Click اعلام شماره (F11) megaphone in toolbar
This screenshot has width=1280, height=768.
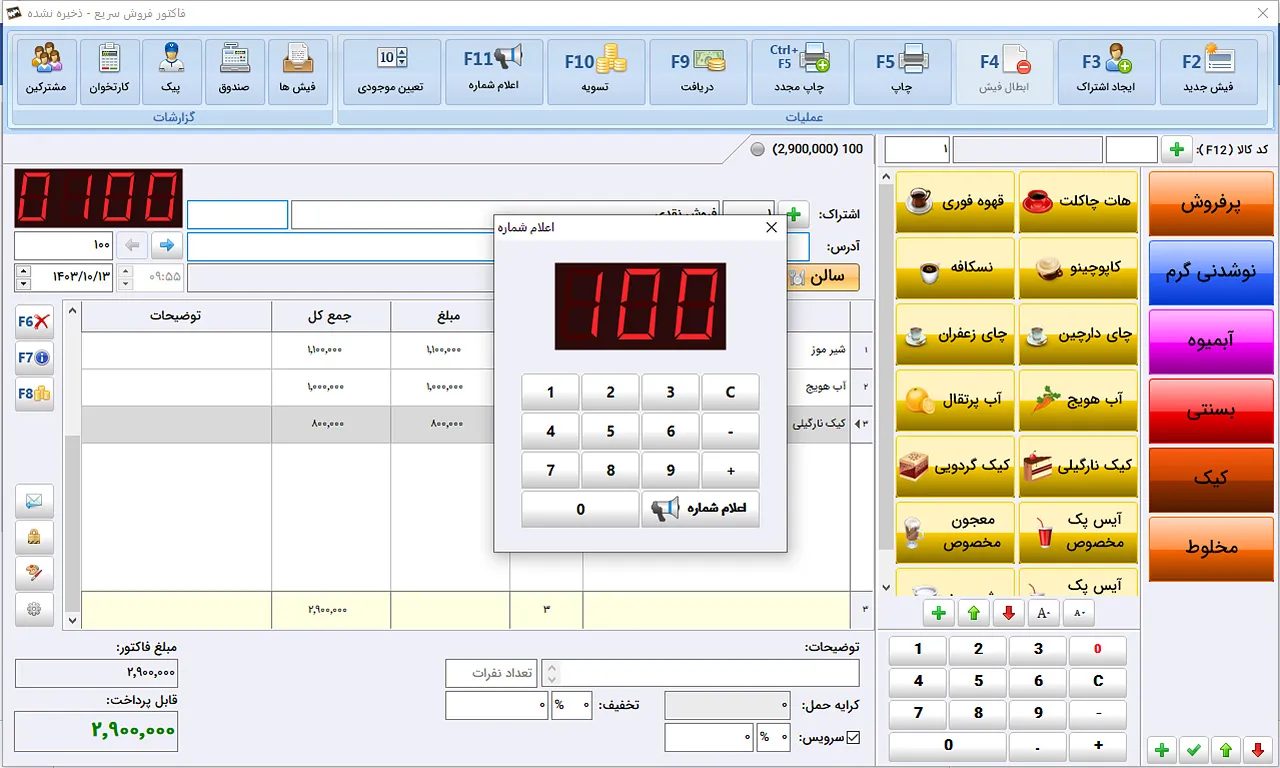point(494,72)
